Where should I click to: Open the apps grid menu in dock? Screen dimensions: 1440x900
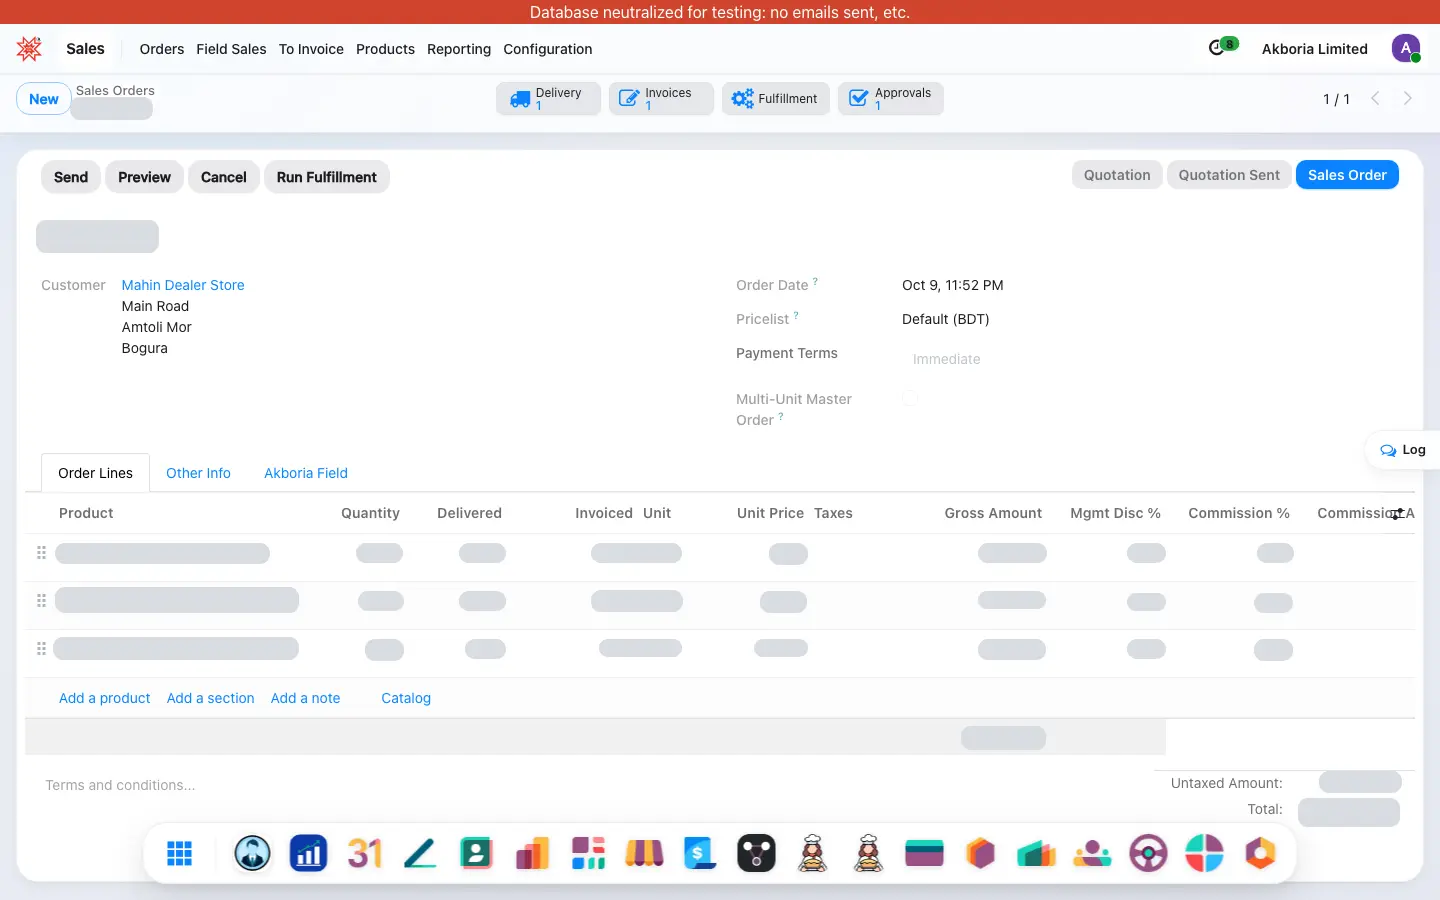click(x=179, y=853)
